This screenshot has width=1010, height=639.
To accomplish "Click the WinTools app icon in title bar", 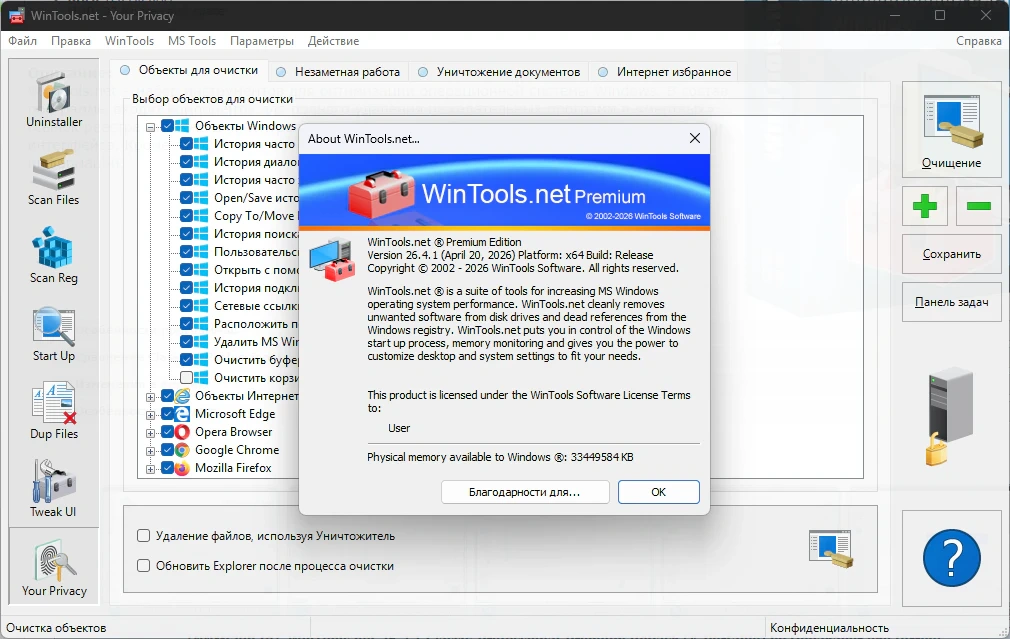I will pos(16,15).
